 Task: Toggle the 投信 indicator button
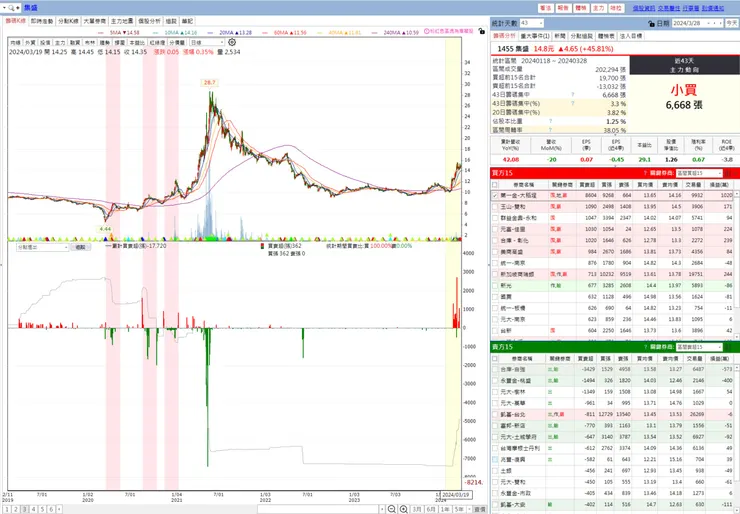pos(45,42)
